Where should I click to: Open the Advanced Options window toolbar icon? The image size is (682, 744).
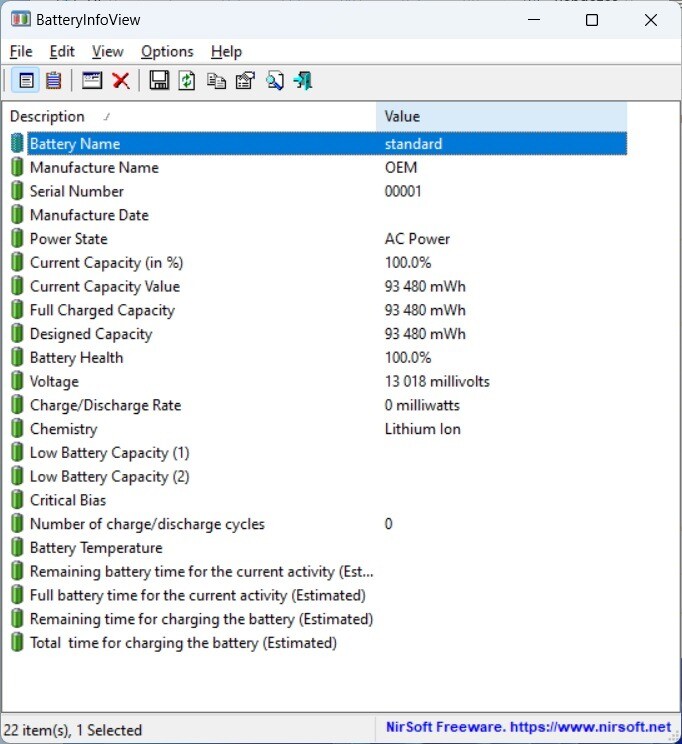click(92, 81)
